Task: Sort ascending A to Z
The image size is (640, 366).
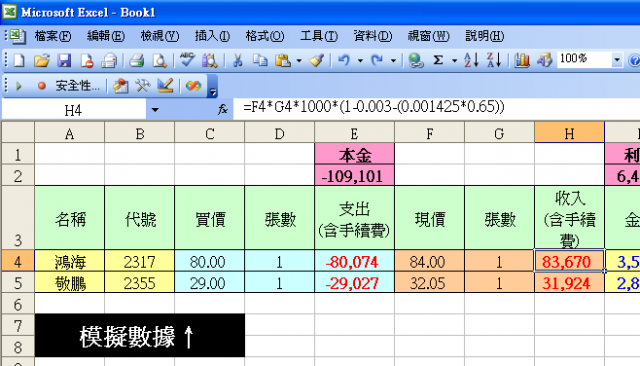Action: (471, 60)
